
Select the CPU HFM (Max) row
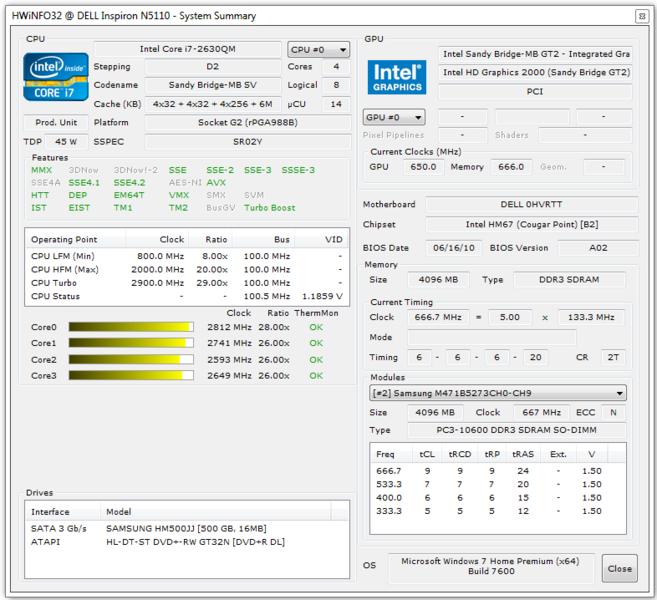click(x=187, y=269)
